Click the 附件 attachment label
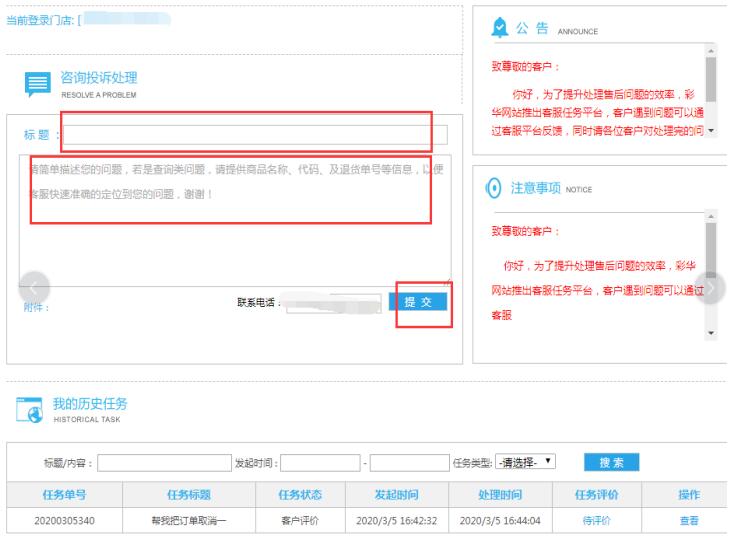 (36, 307)
